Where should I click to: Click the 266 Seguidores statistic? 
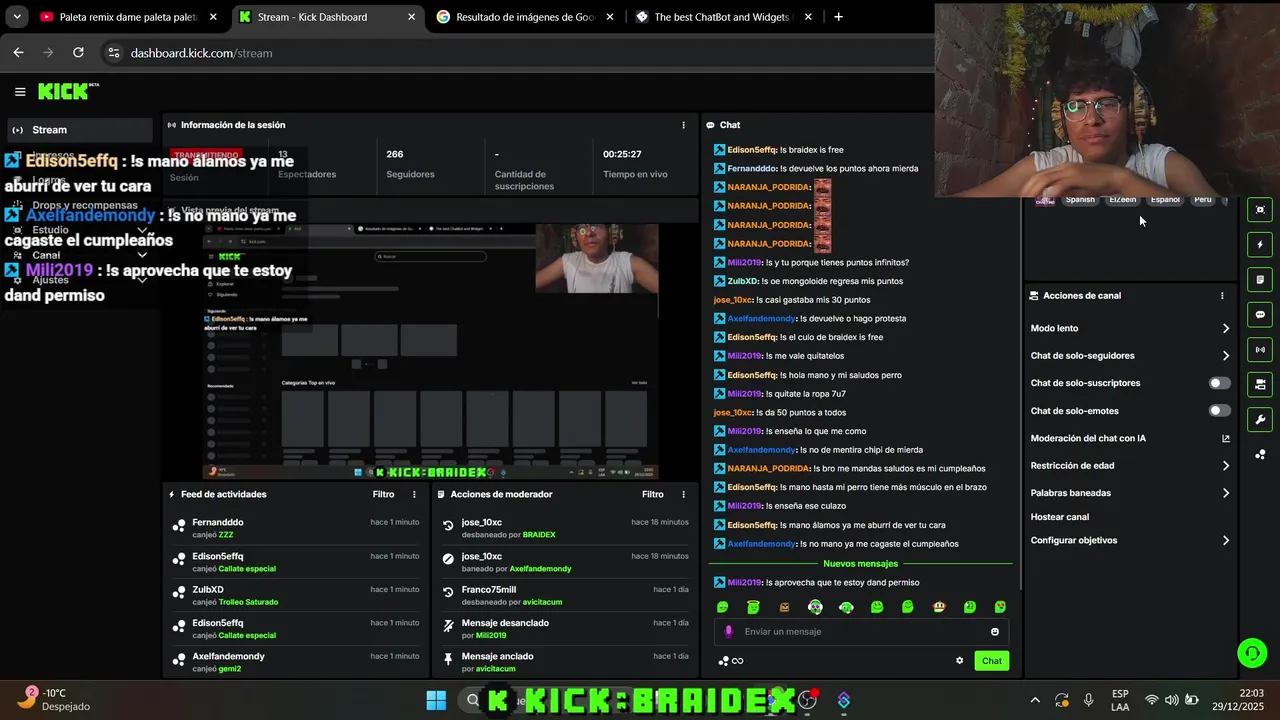click(x=410, y=164)
